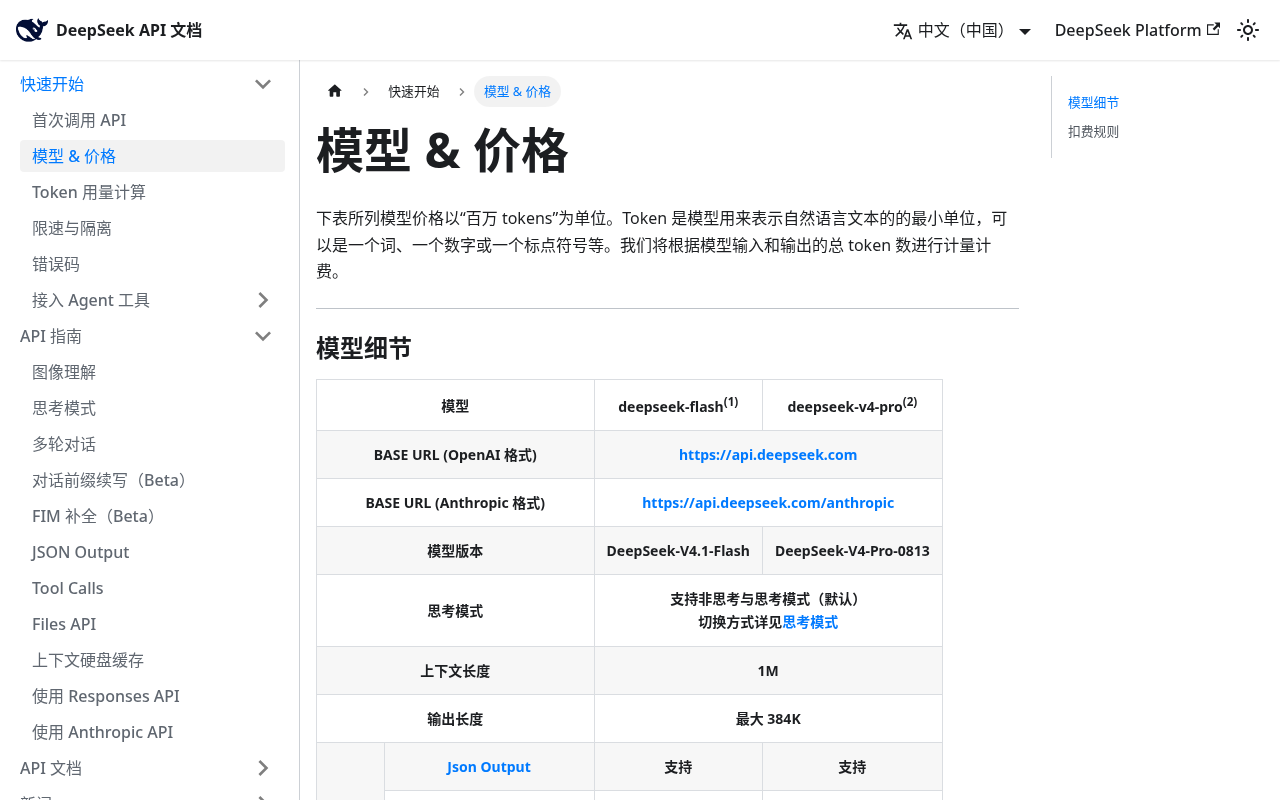Click the DeepSeek API 文档 site title
The image size is (1280, 800).
coord(129,30)
